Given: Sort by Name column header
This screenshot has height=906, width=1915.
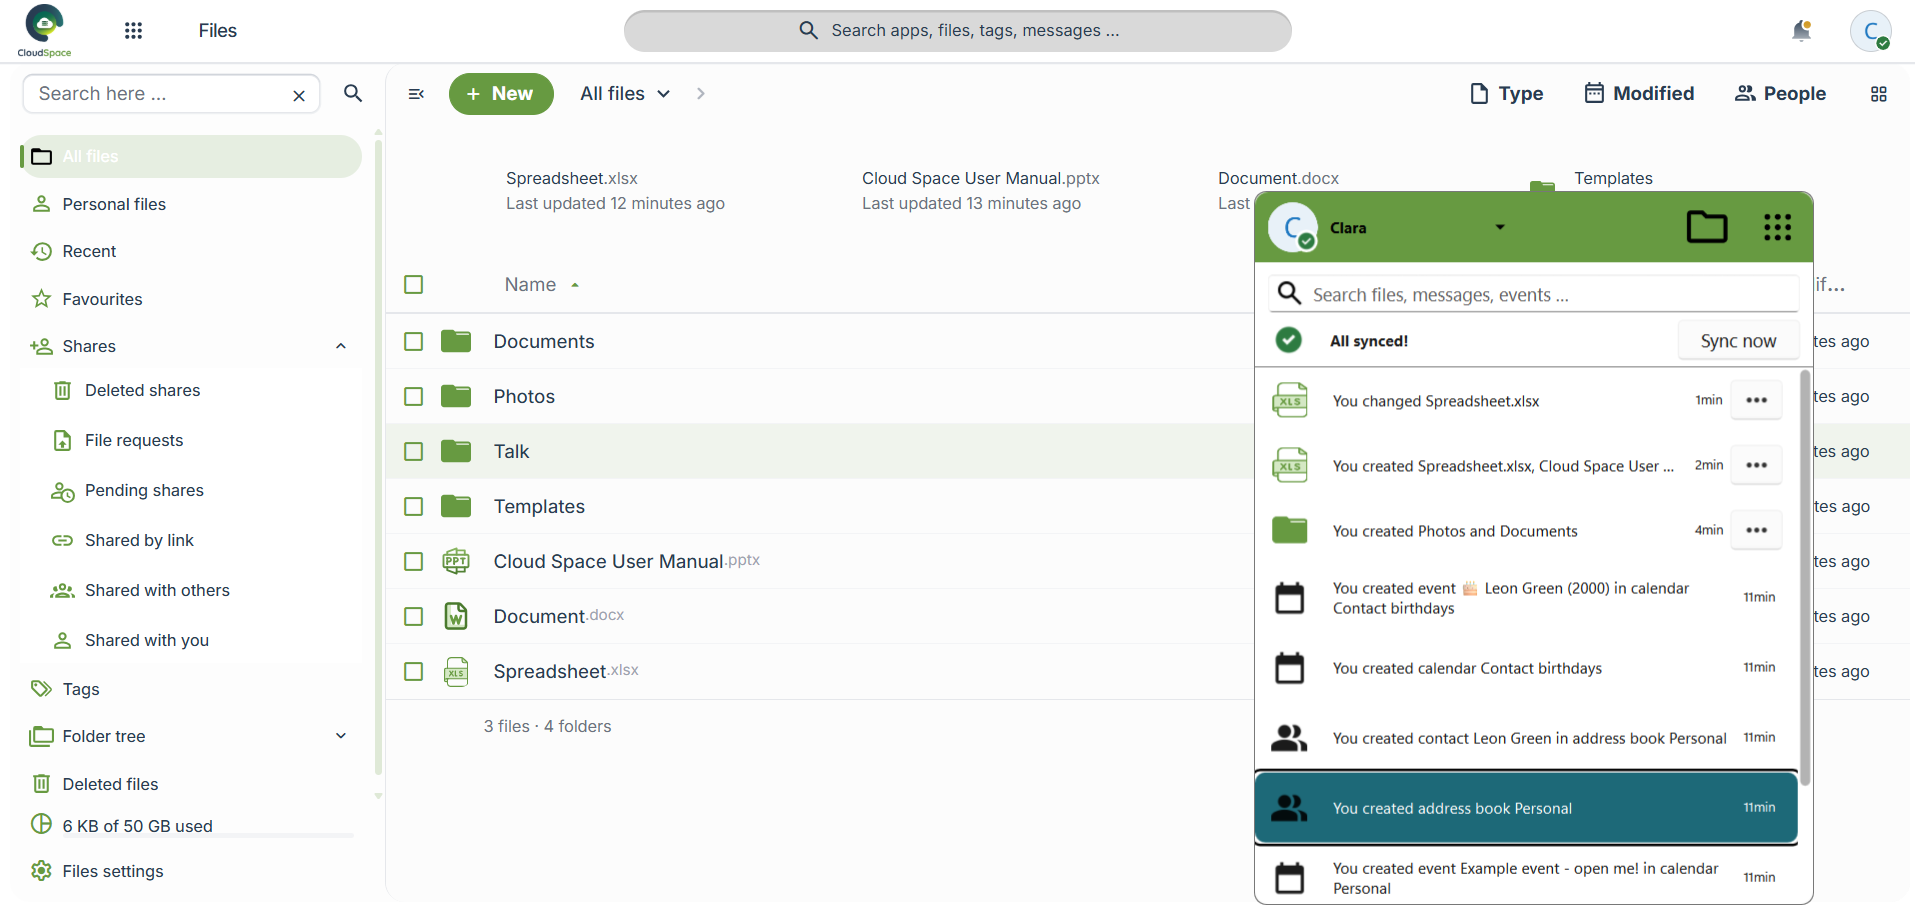Looking at the screenshot, I should pos(541,285).
